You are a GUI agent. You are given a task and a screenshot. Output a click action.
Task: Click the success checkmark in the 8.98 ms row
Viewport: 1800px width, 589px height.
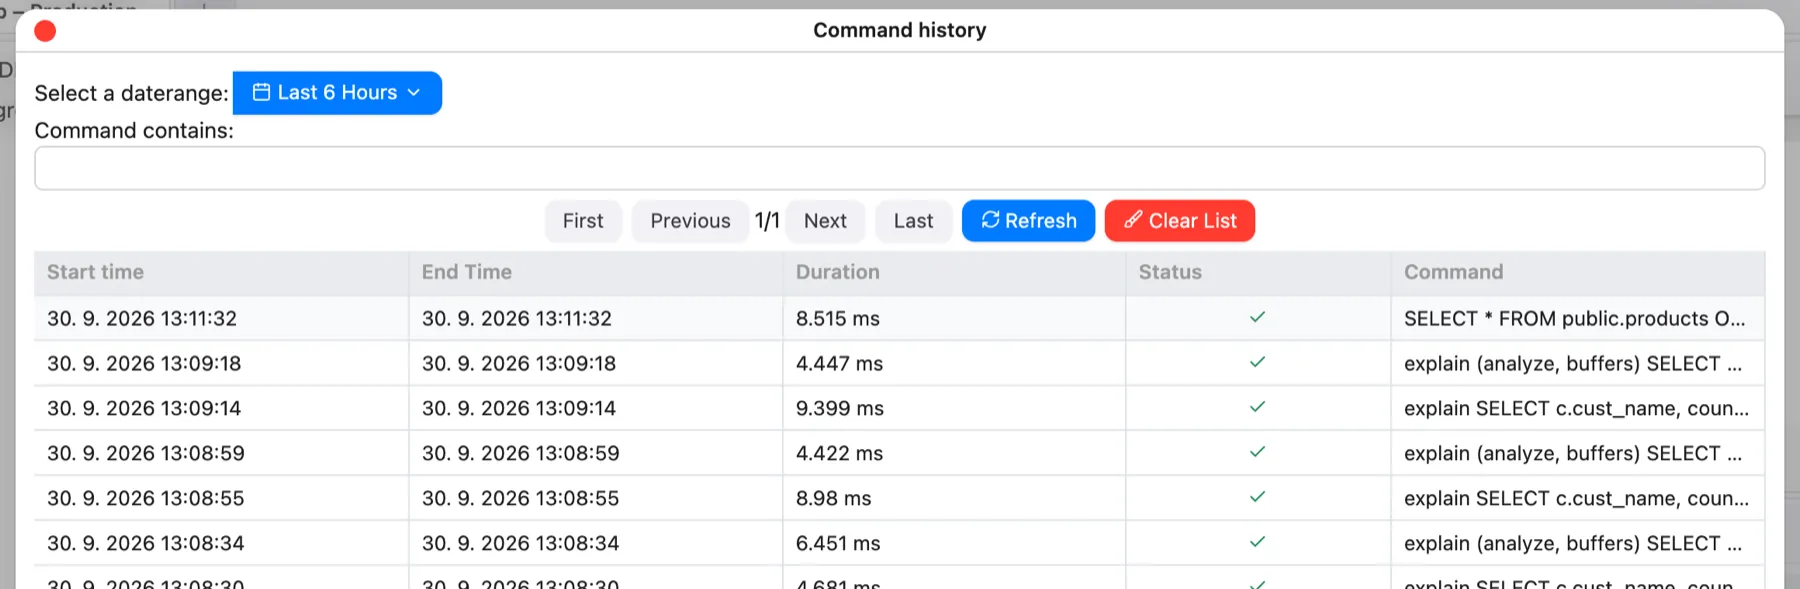coord(1258,497)
